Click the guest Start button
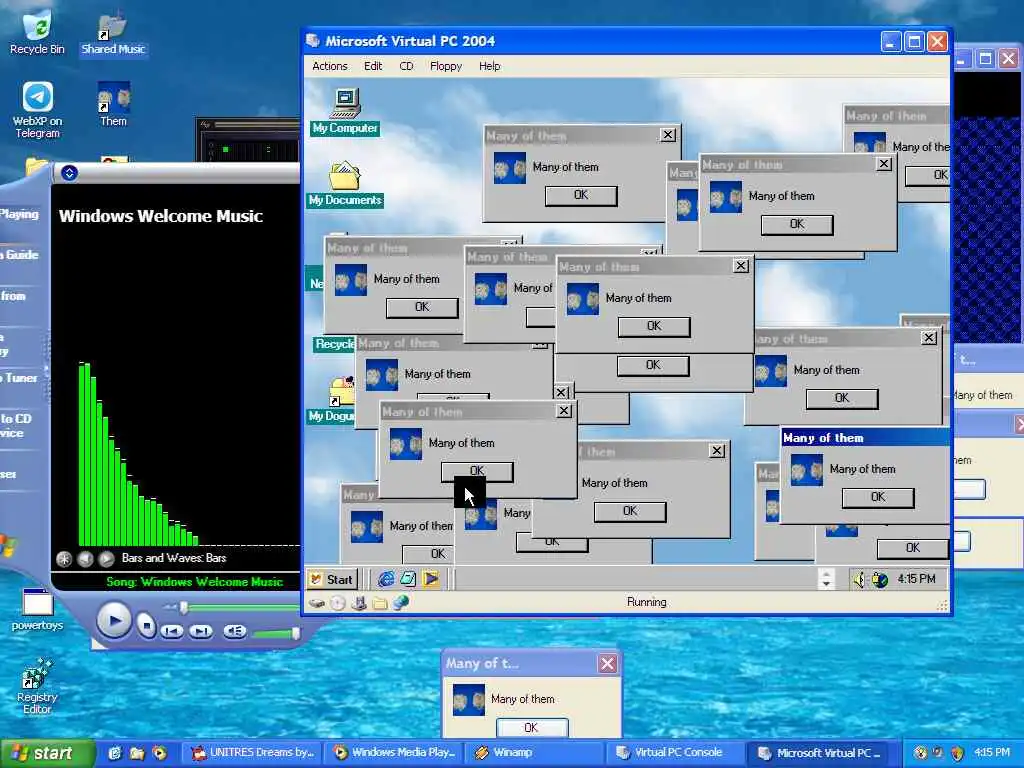The height and width of the screenshot is (768, 1024). tap(332, 579)
